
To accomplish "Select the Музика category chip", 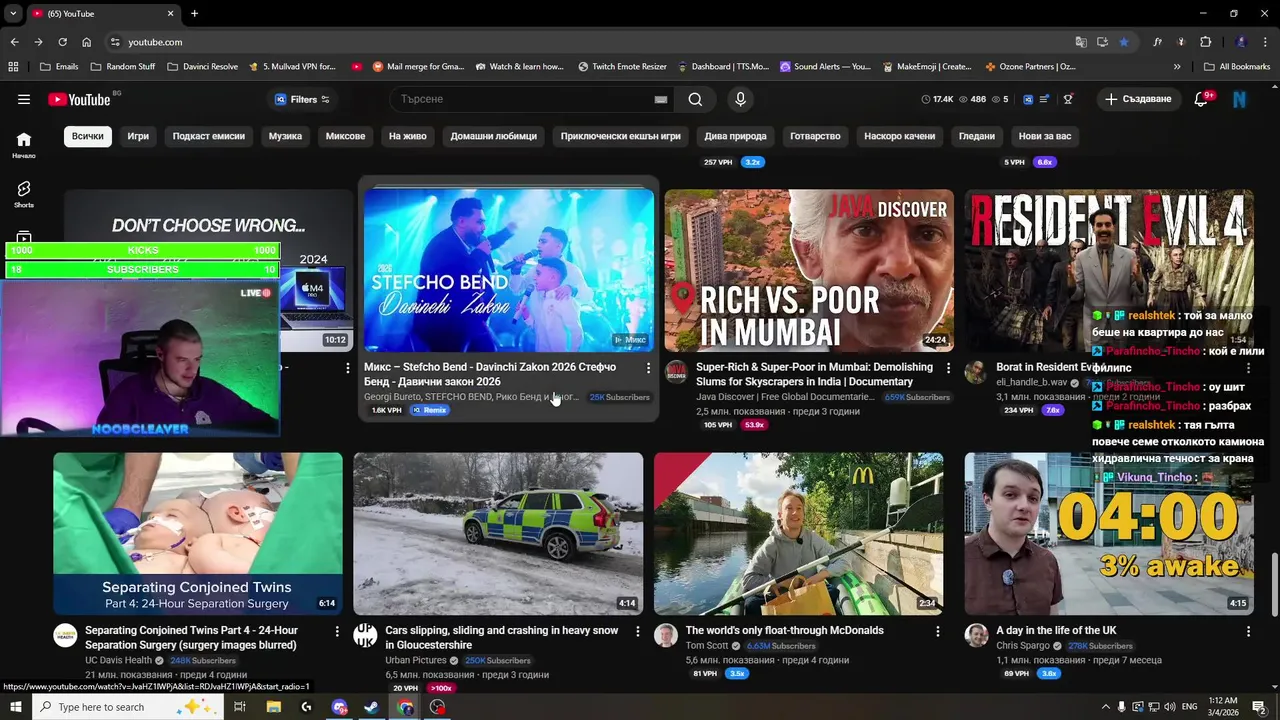I will coord(285,136).
